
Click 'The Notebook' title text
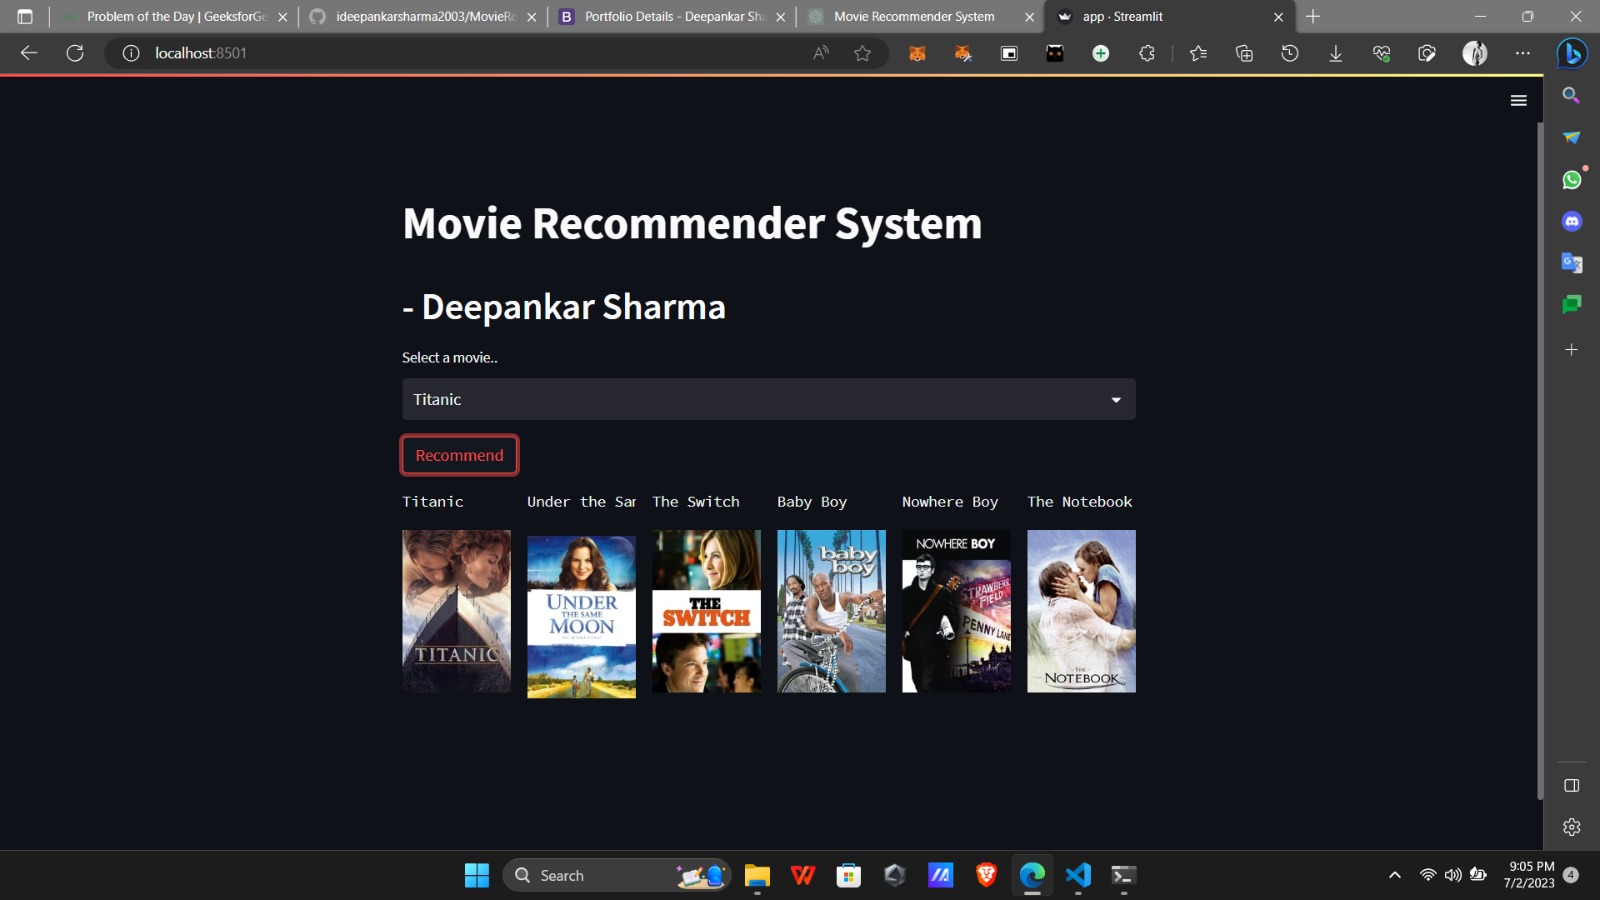coord(1080,502)
